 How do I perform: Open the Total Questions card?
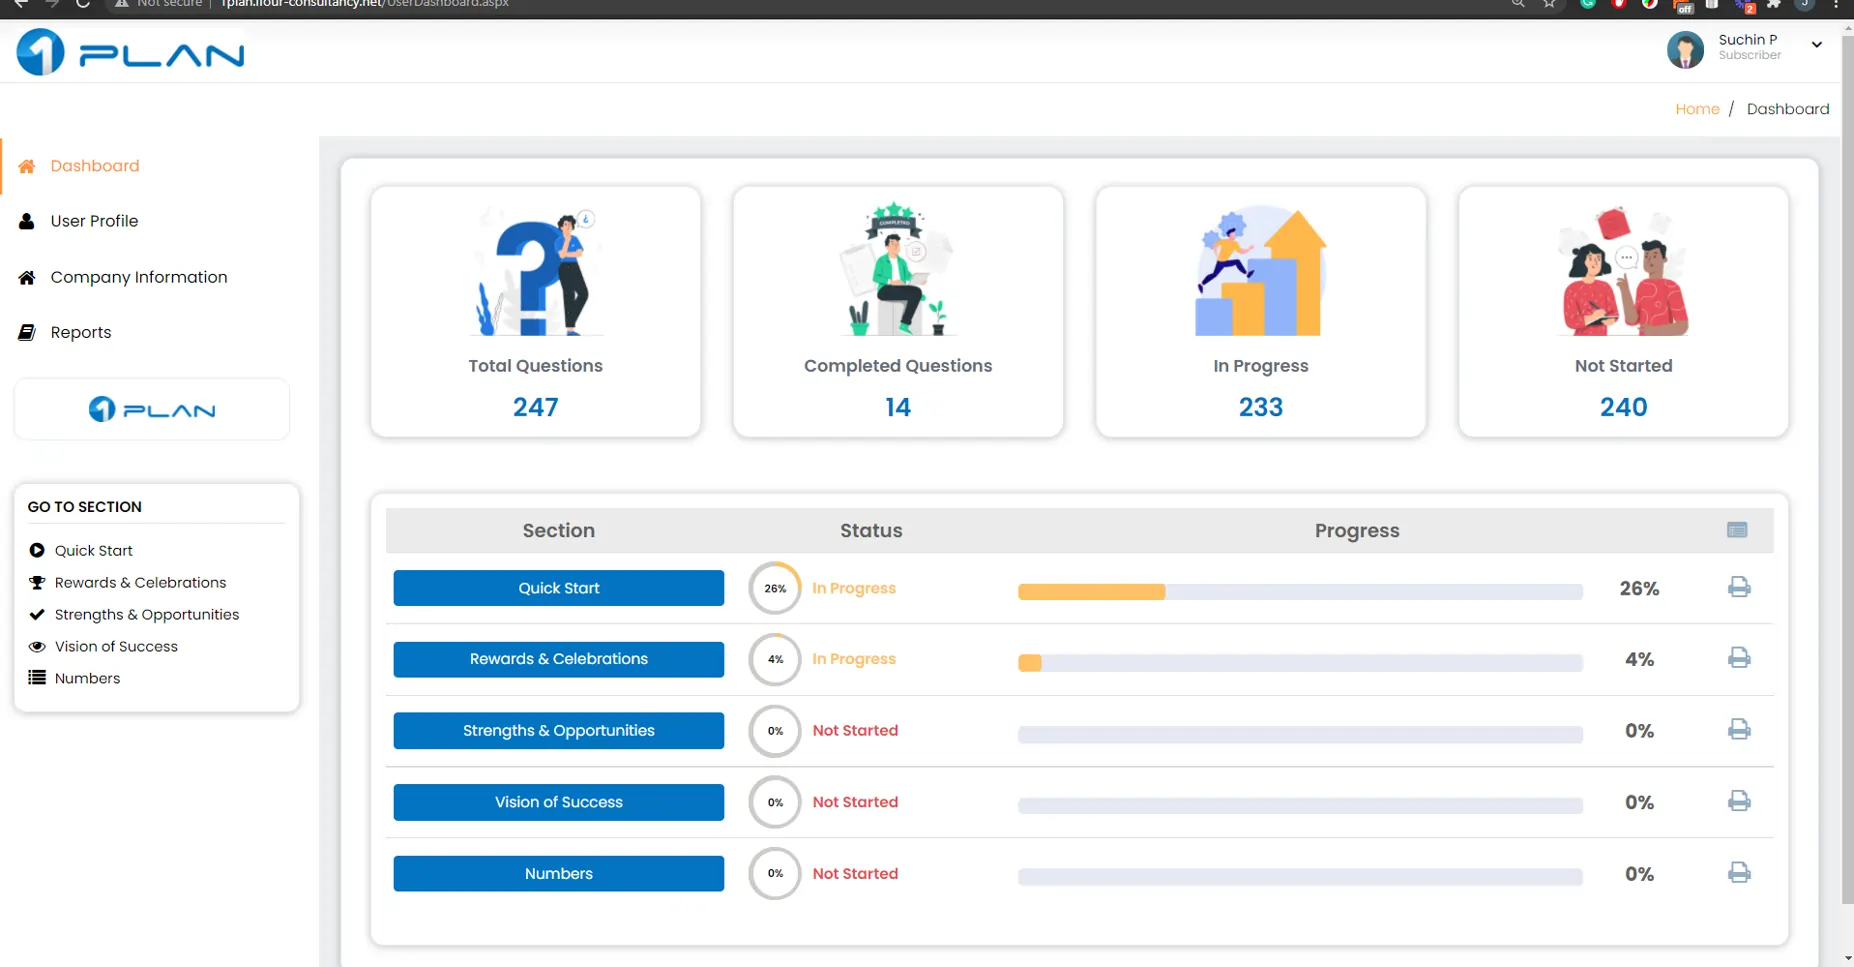[535, 311]
